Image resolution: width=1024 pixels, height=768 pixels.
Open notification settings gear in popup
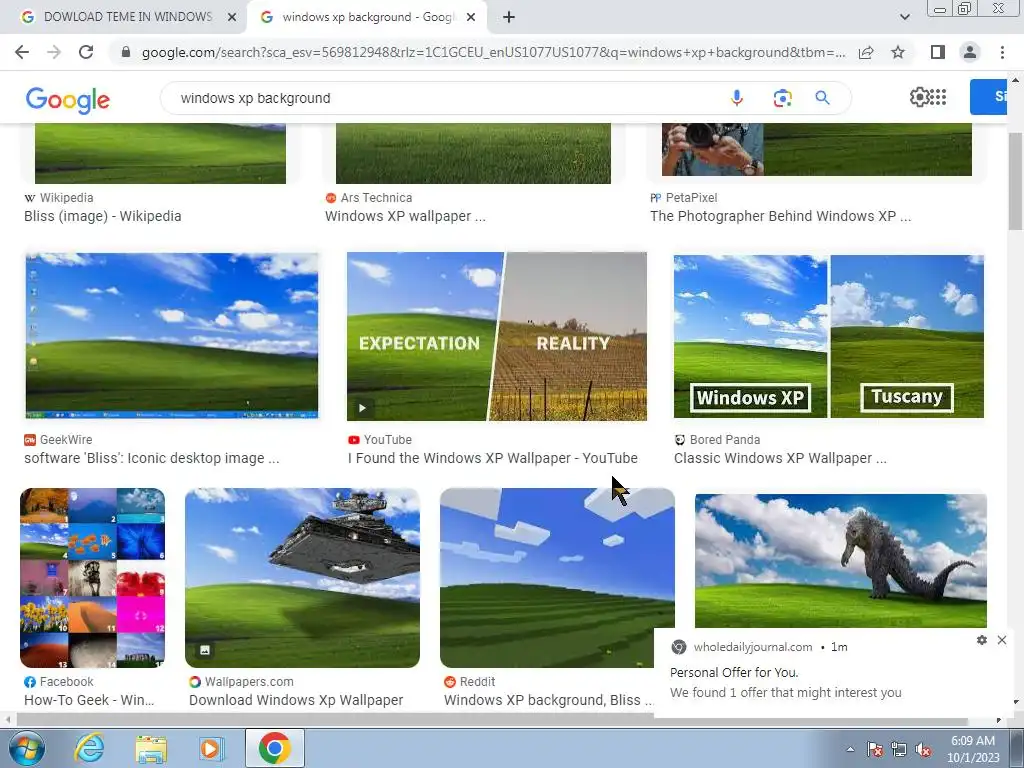click(x=982, y=640)
